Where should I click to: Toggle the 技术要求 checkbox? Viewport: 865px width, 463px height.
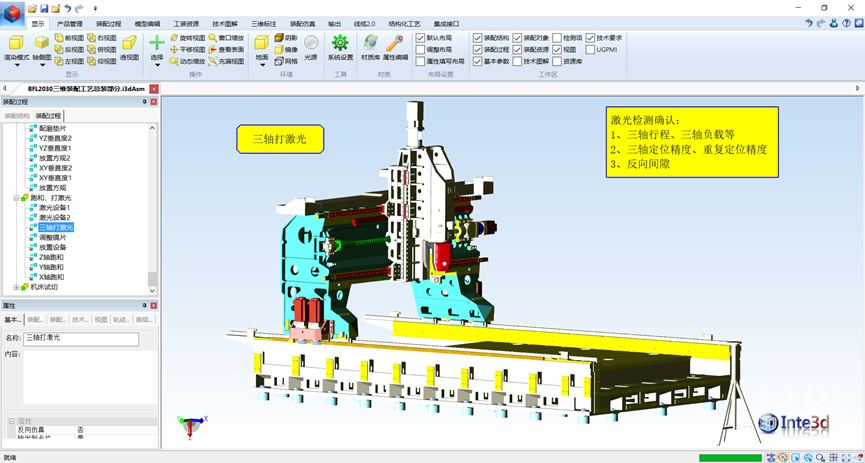pos(591,37)
